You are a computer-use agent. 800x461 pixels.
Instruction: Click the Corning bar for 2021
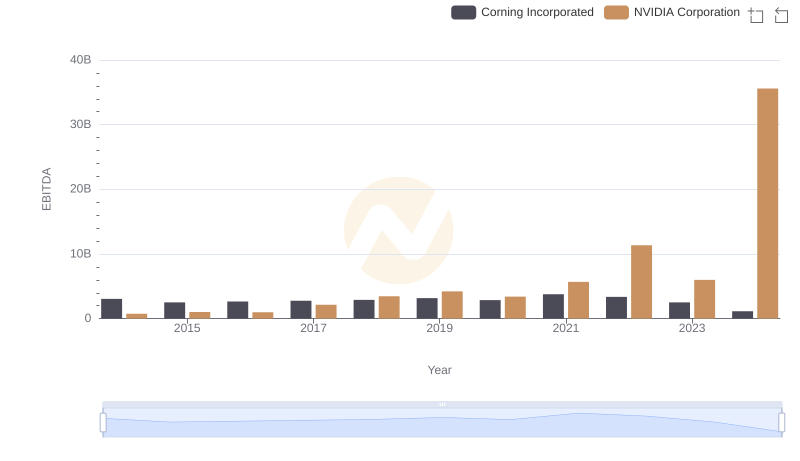coord(553,306)
